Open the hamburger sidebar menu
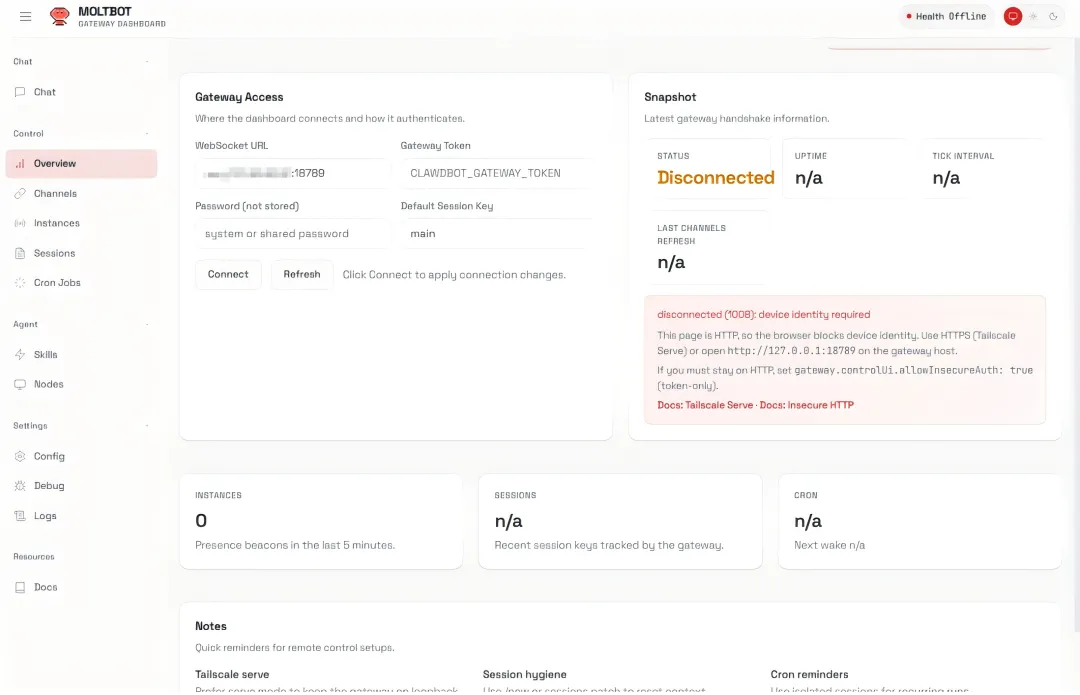Screen dimensions: 1080x695 26,16
